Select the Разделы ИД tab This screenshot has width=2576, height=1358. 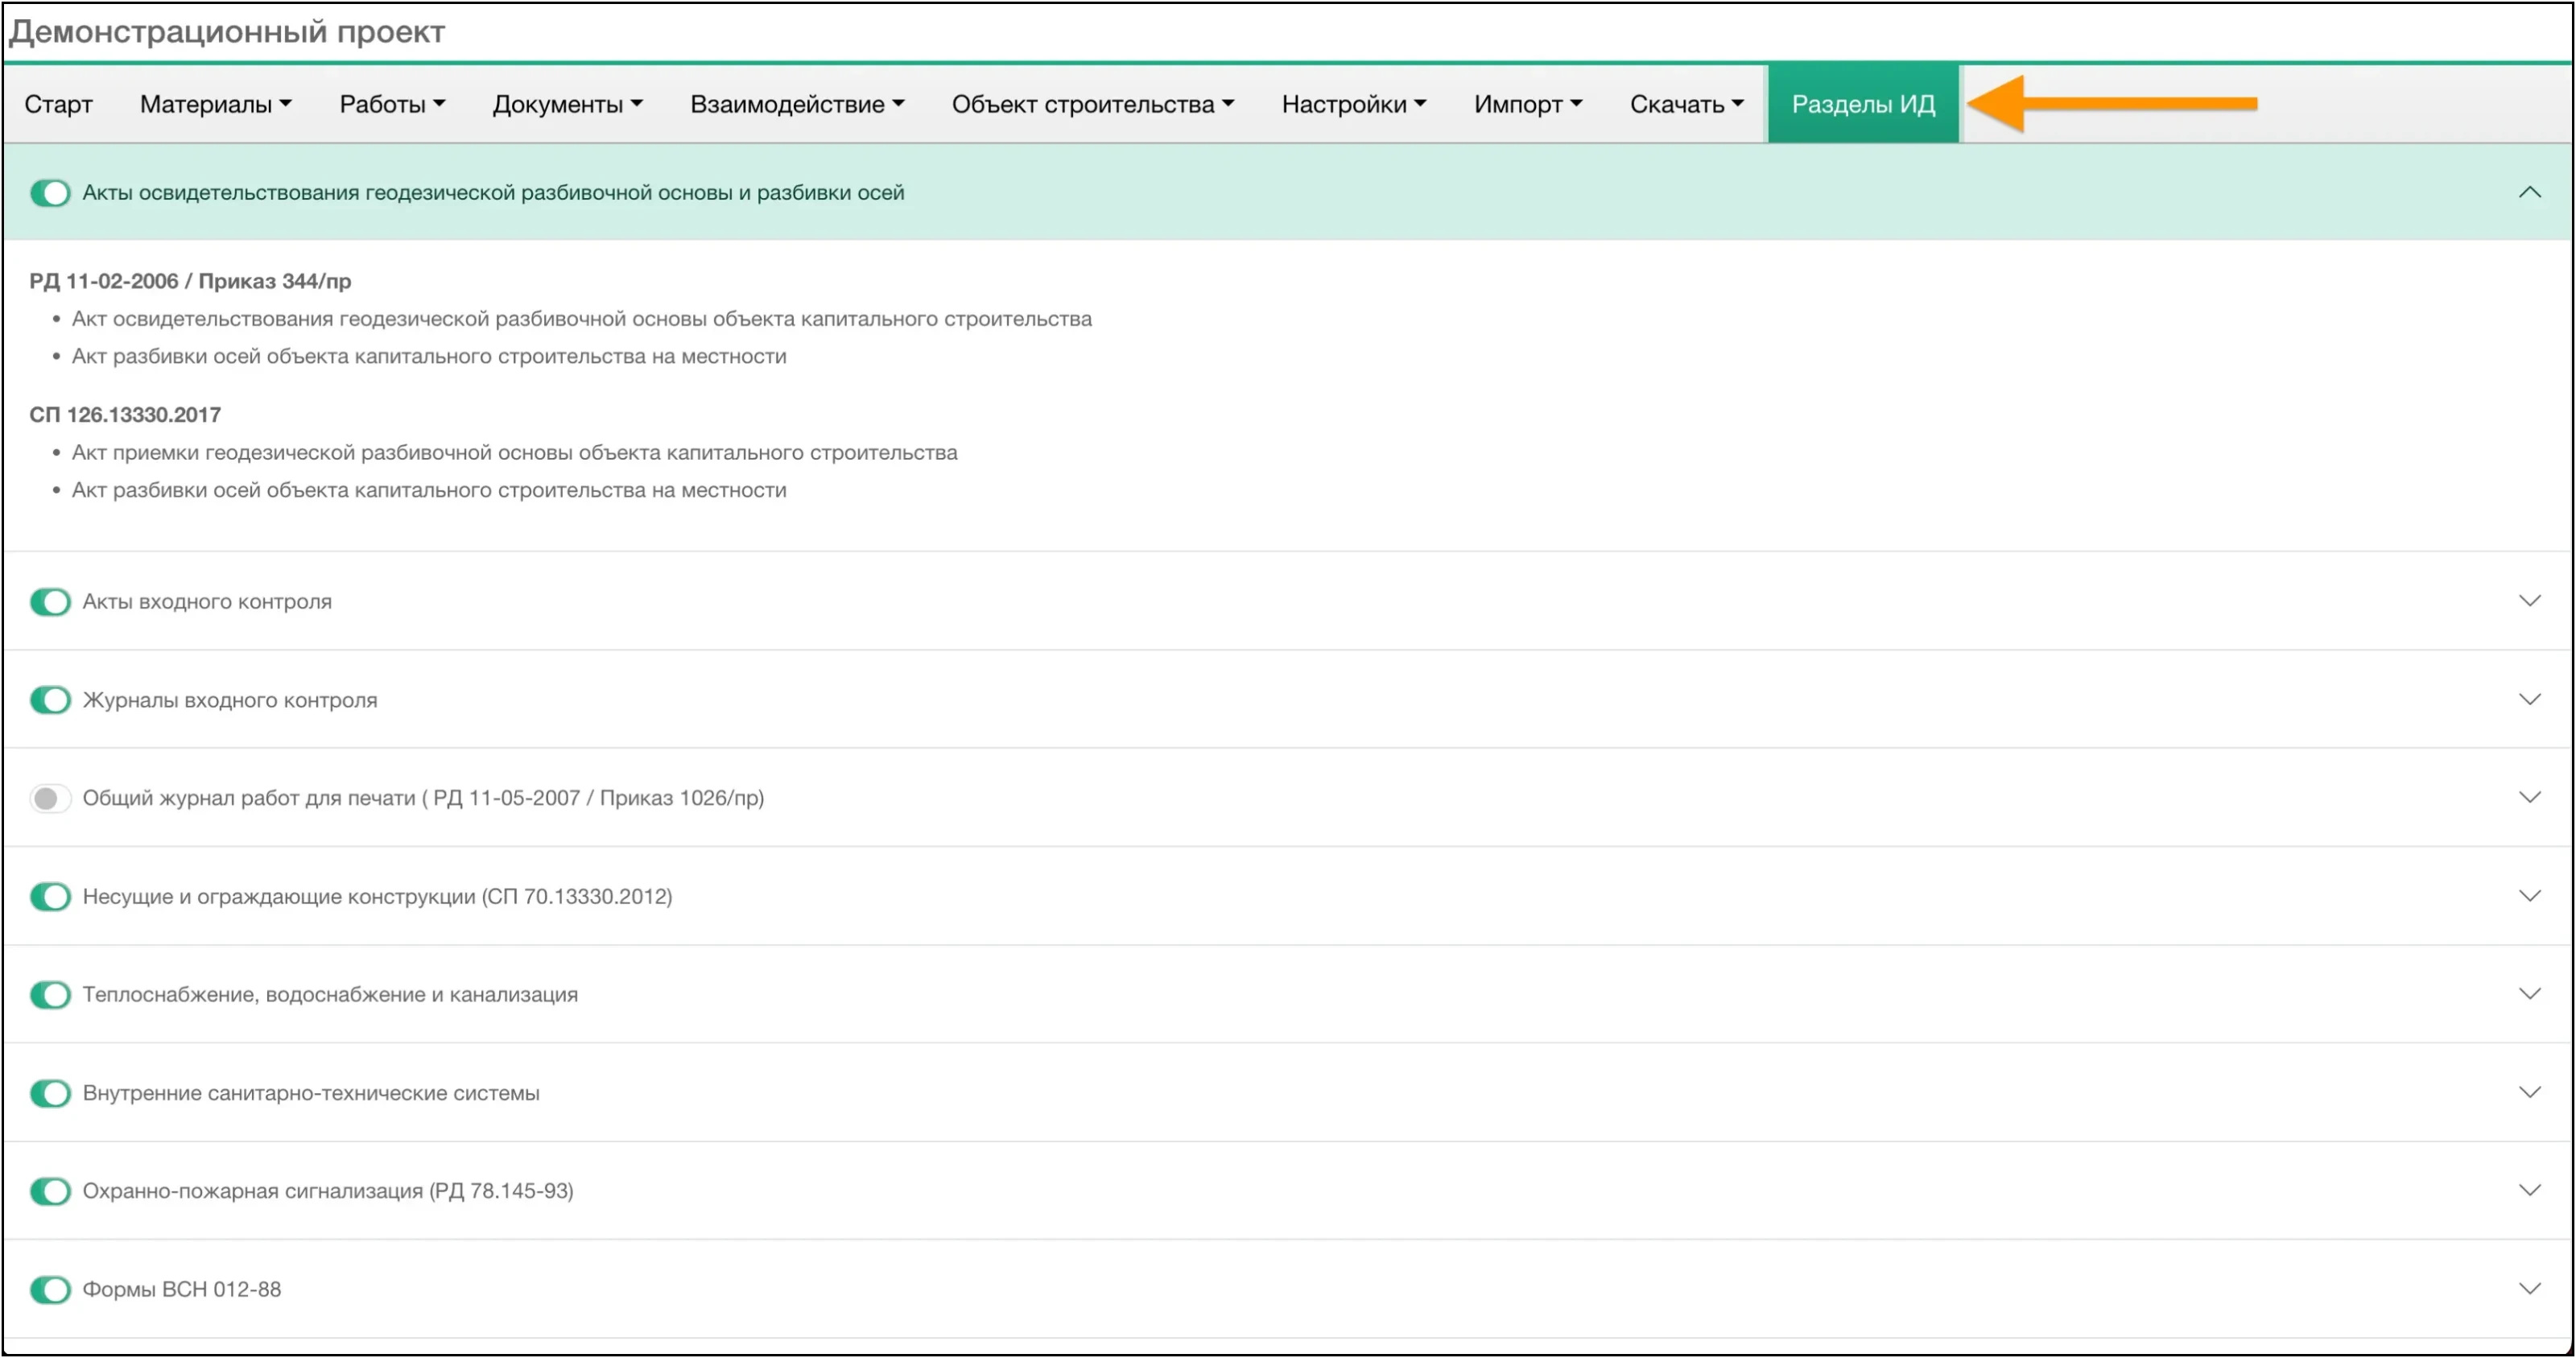point(1862,104)
